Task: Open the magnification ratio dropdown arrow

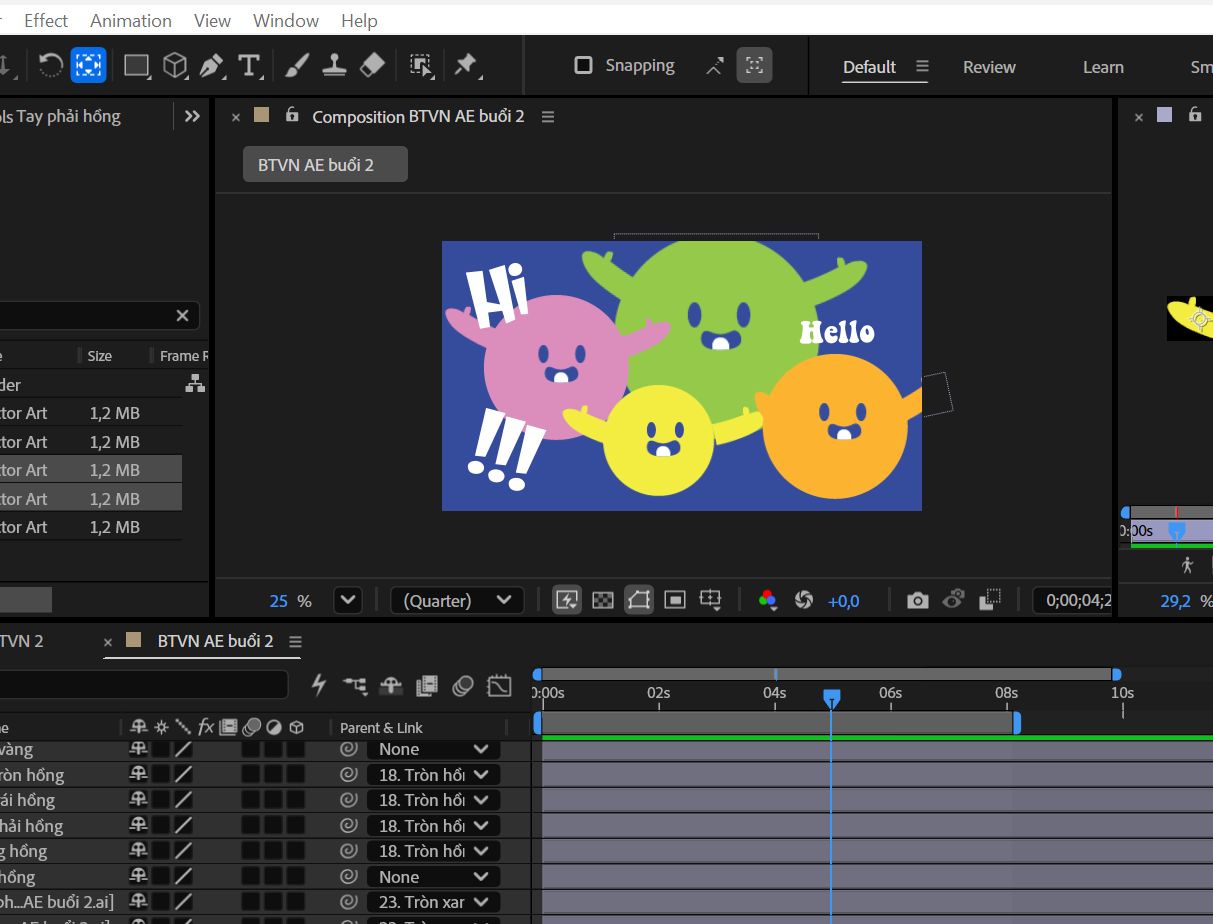Action: (x=347, y=600)
